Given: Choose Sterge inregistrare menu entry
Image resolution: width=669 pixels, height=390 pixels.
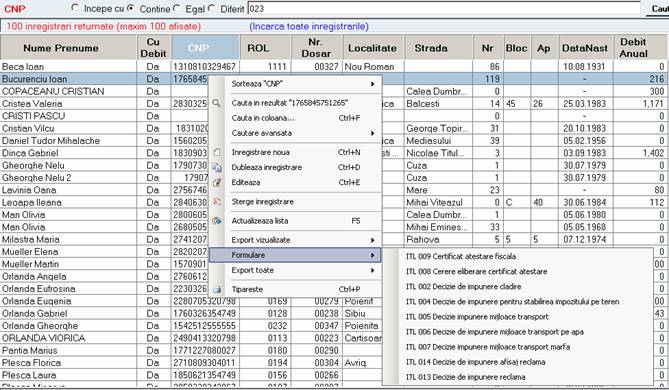Looking at the screenshot, I should point(295,202).
